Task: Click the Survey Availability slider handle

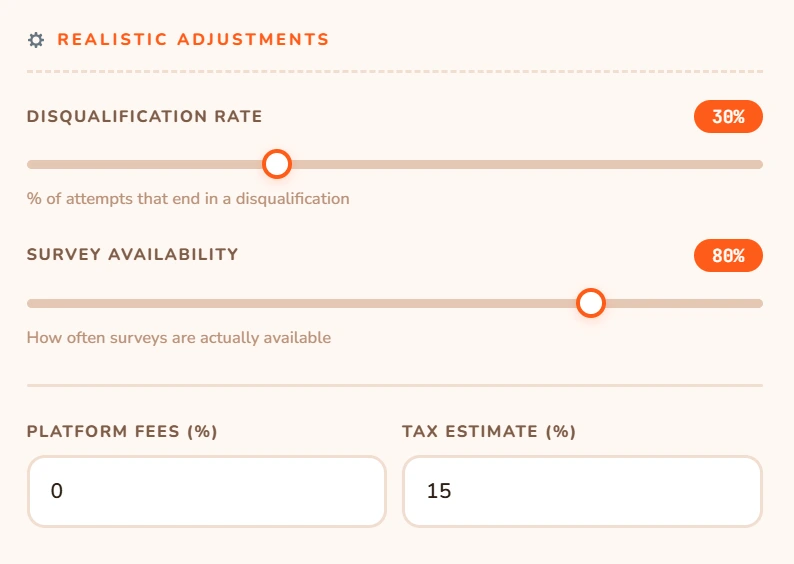Action: point(591,303)
